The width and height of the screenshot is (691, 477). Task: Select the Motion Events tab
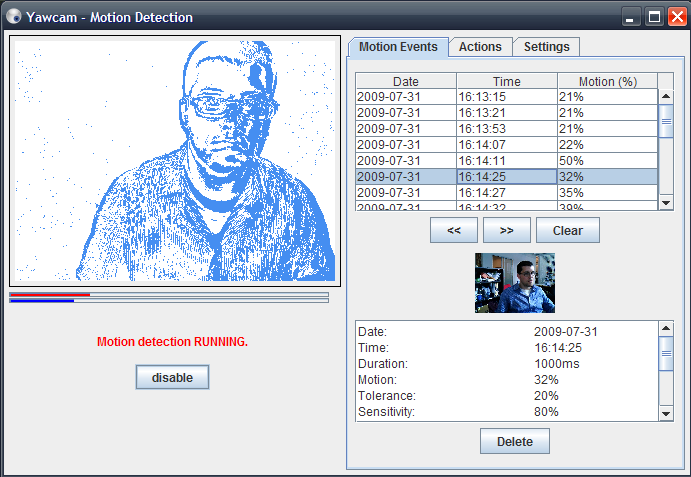click(398, 47)
